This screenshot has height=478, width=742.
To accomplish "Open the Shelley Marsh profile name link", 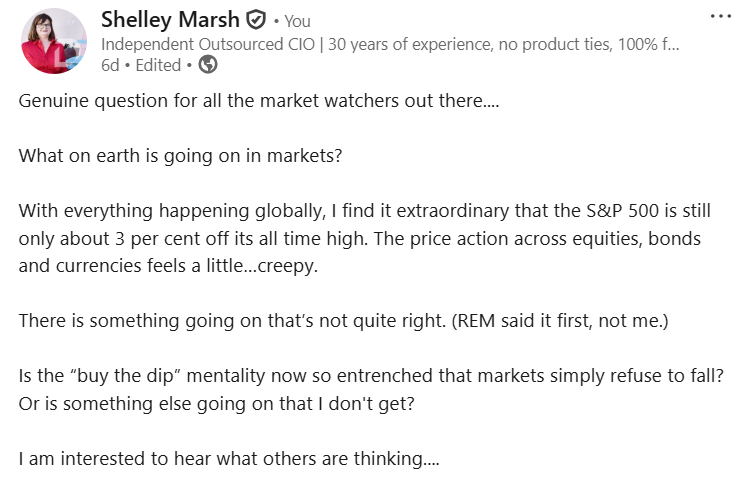I will (171, 20).
